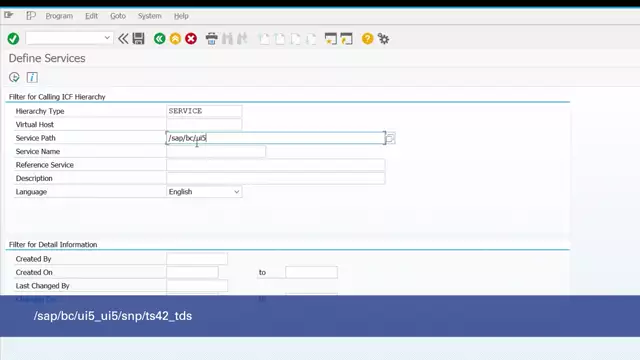
Task: Click the Created By input field
Action: click(x=197, y=259)
